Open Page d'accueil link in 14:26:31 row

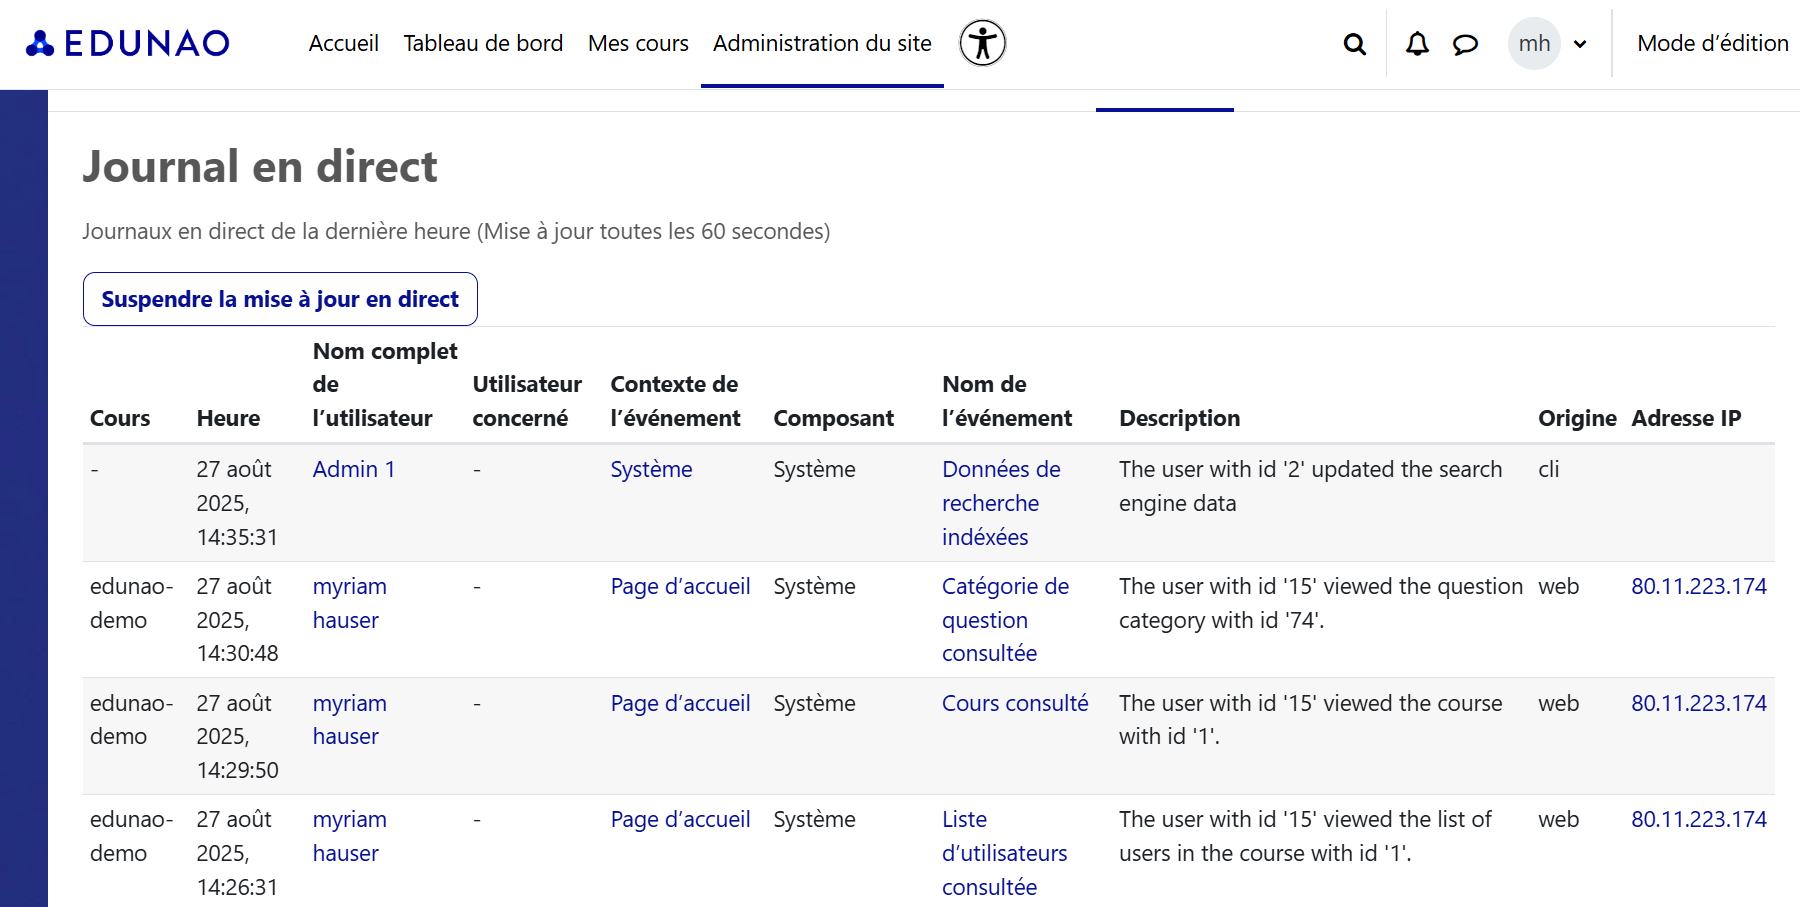[x=680, y=819]
